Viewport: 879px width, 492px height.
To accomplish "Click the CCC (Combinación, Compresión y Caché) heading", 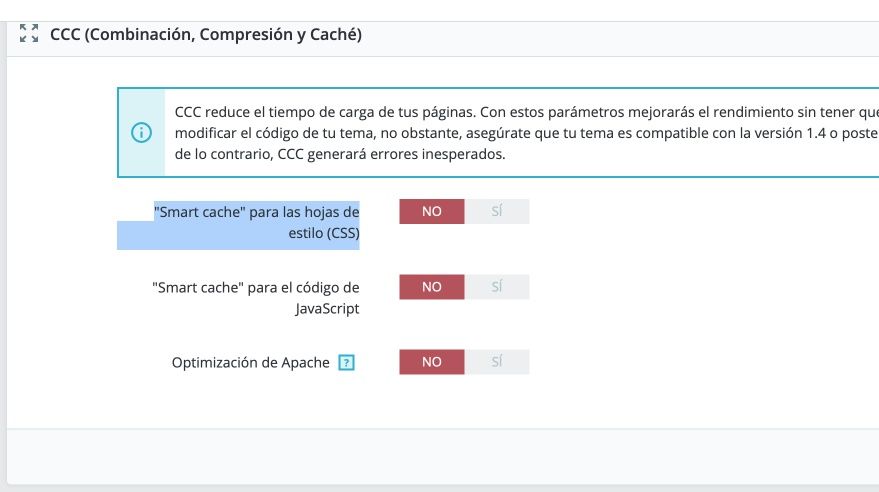I will pos(206,34).
